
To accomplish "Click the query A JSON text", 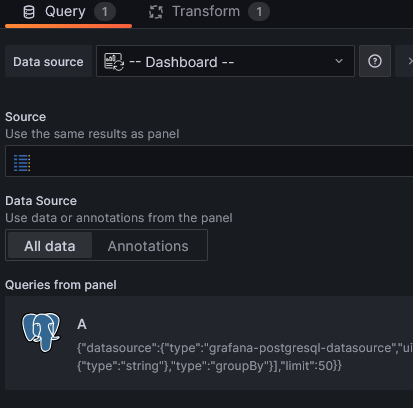I will pyautogui.click(x=245, y=357).
